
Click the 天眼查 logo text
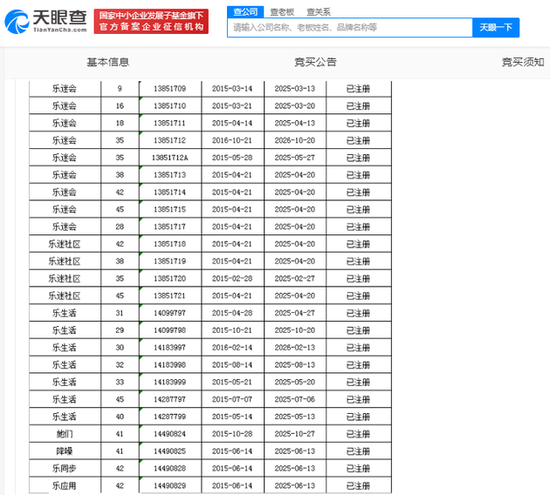60,18
